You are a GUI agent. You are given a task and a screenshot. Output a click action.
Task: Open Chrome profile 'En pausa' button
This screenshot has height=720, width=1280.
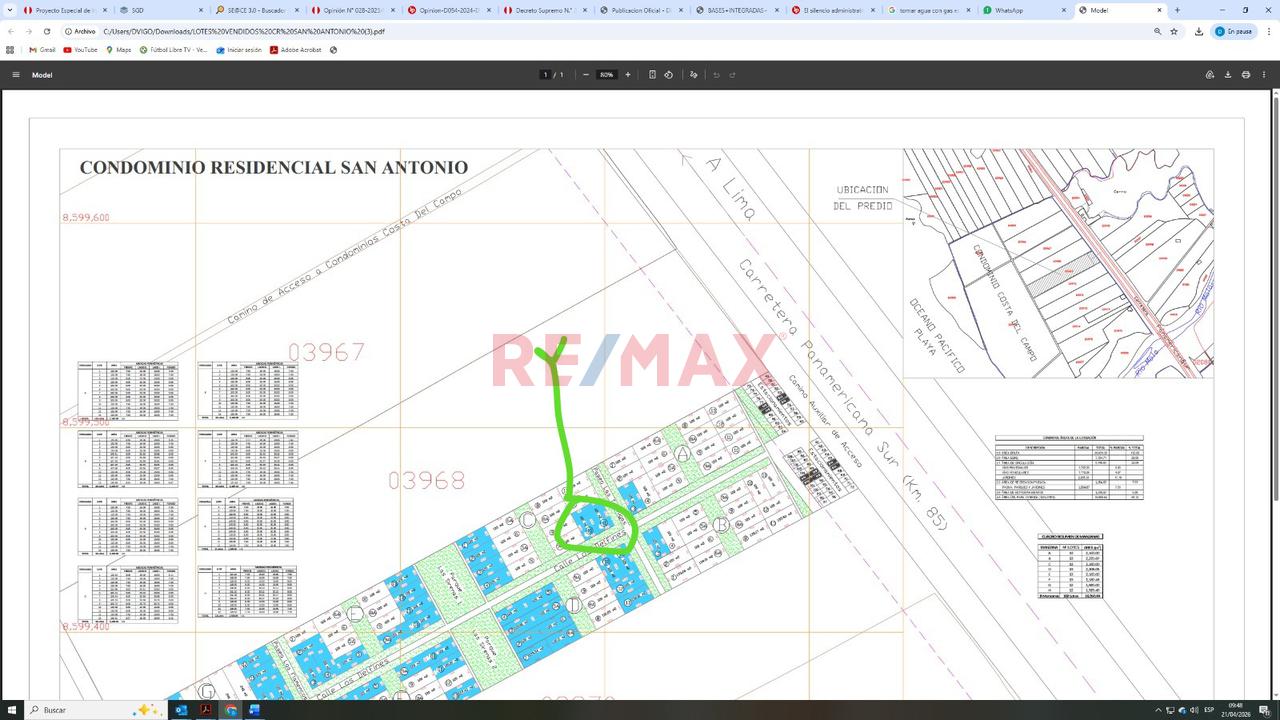(x=1233, y=31)
